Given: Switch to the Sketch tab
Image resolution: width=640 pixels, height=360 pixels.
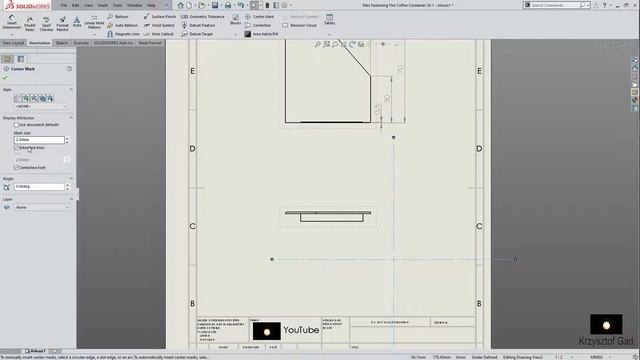Looking at the screenshot, I should point(62,43).
